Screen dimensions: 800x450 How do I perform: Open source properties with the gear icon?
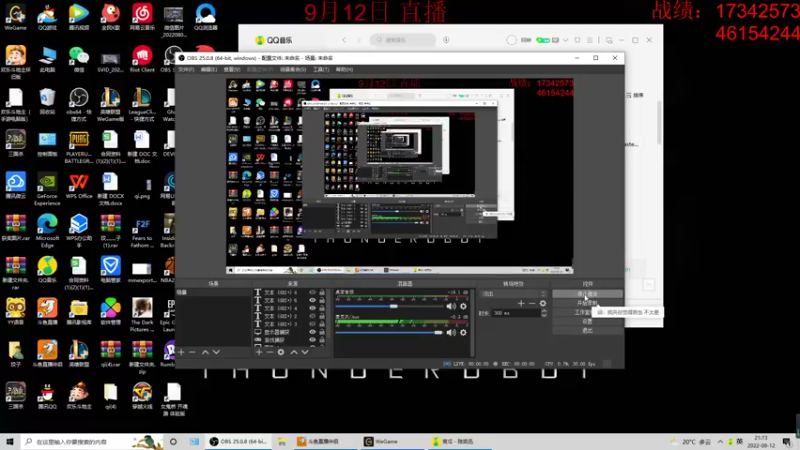tap(281, 352)
